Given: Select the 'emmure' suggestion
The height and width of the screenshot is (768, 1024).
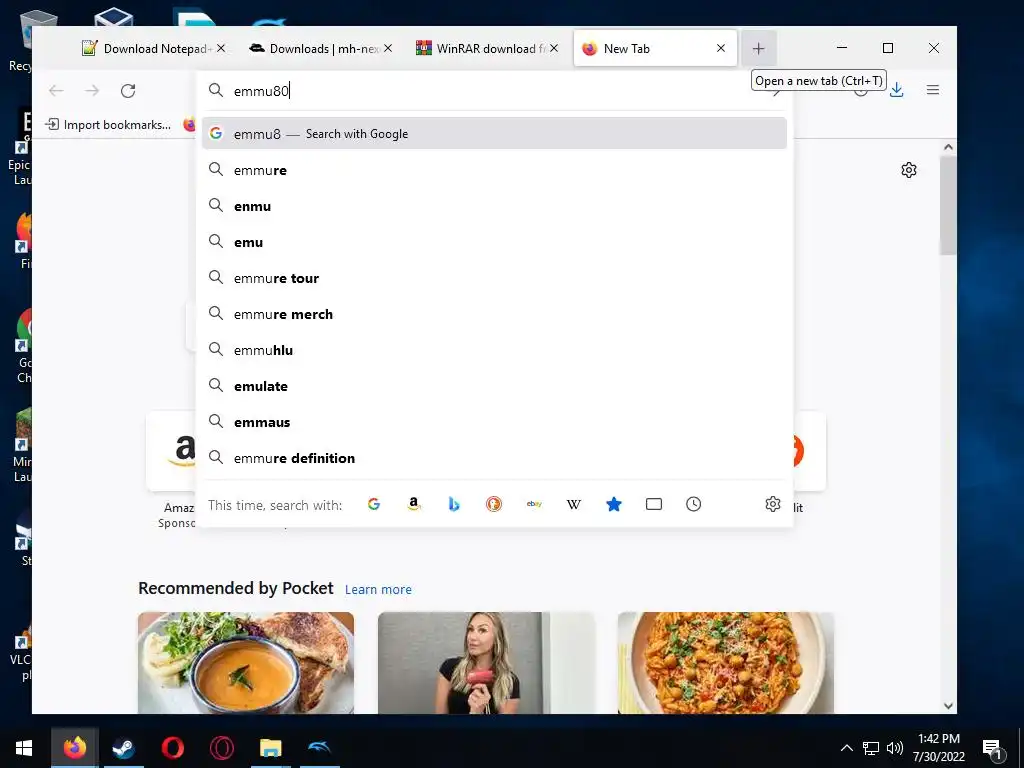Looking at the screenshot, I should point(494,170).
